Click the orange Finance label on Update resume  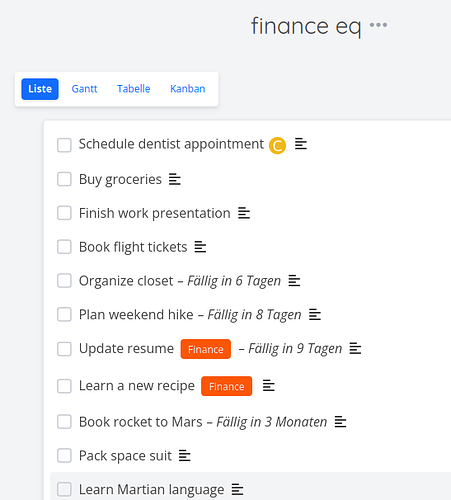pos(206,349)
